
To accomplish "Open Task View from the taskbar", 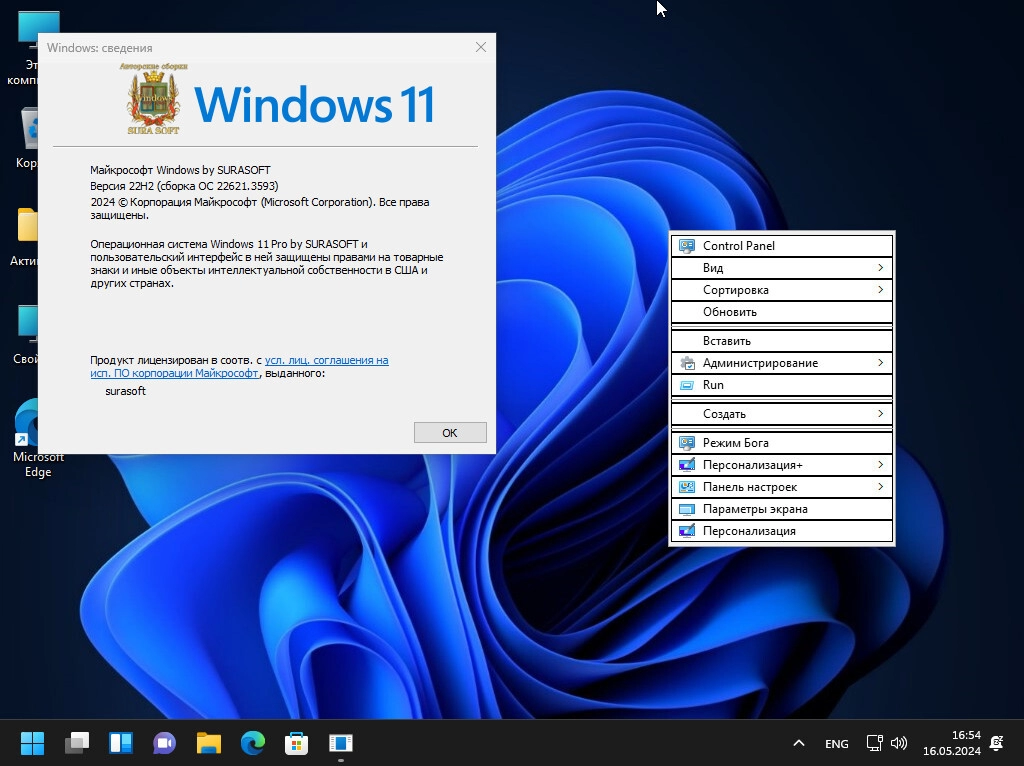I will pyautogui.click(x=77, y=743).
